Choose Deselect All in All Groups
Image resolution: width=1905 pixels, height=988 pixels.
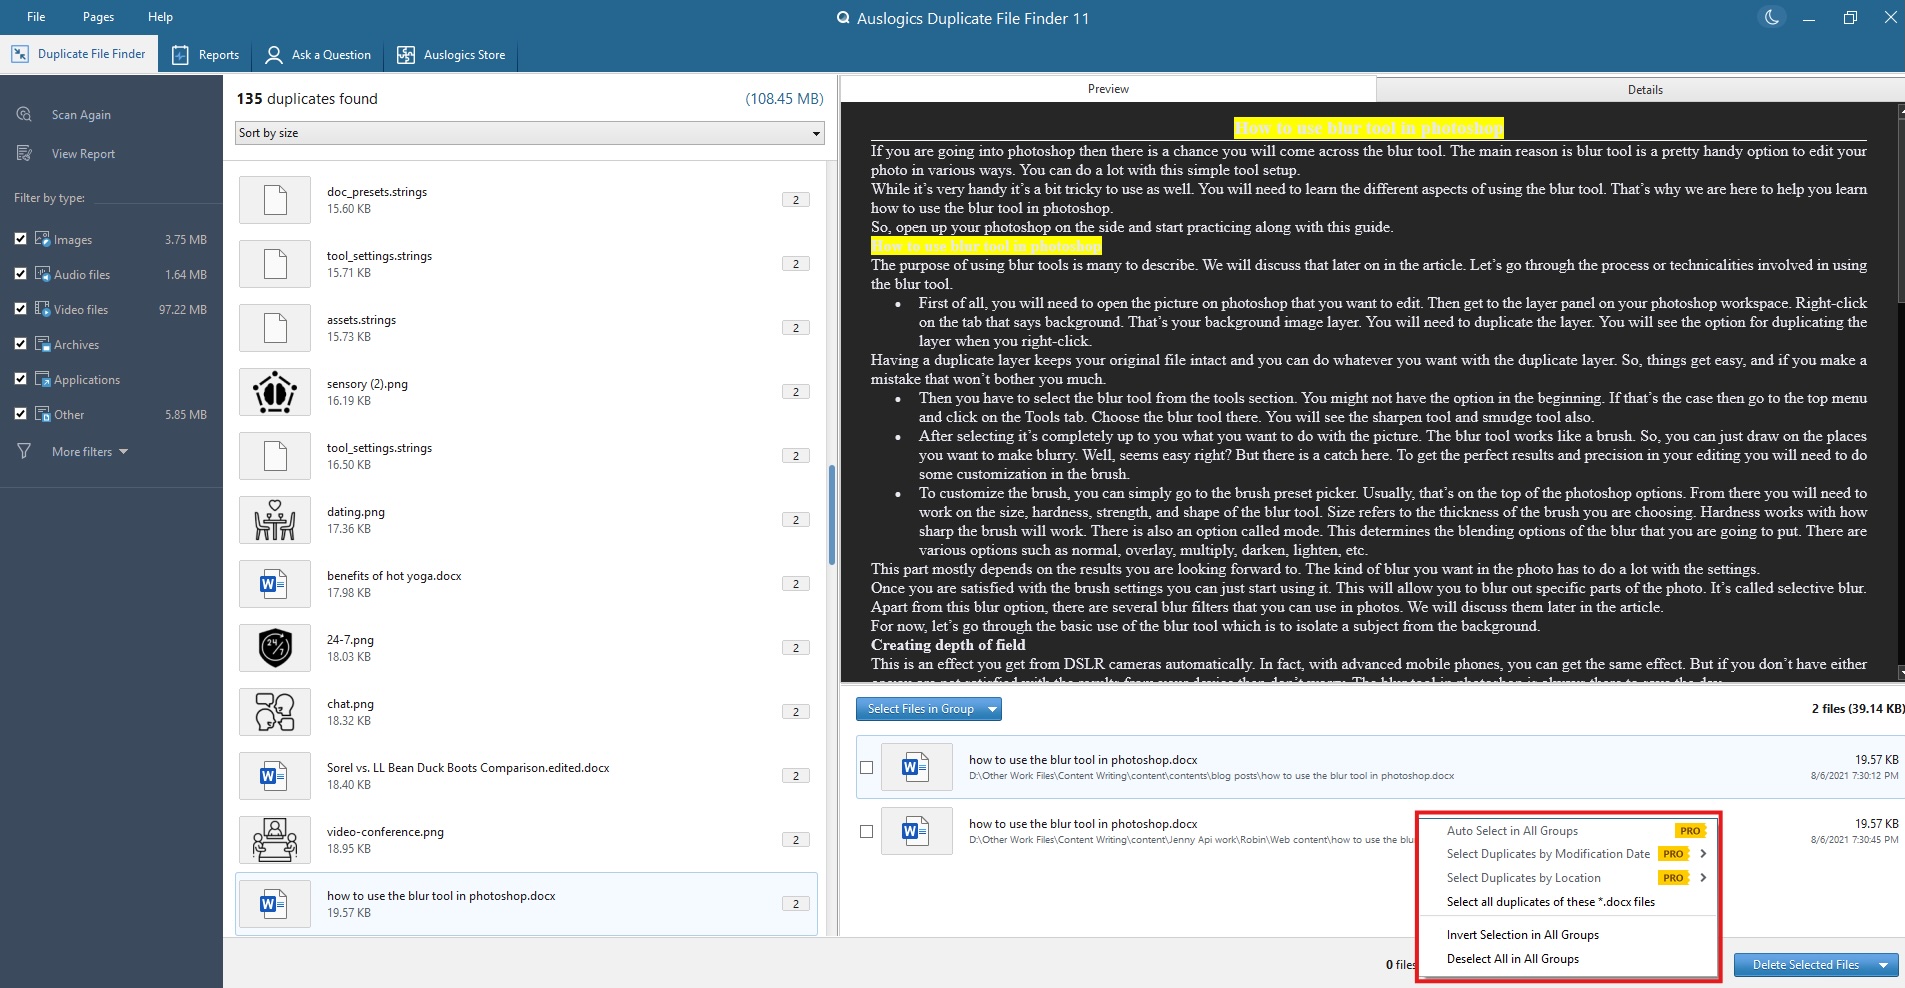pyautogui.click(x=1512, y=959)
